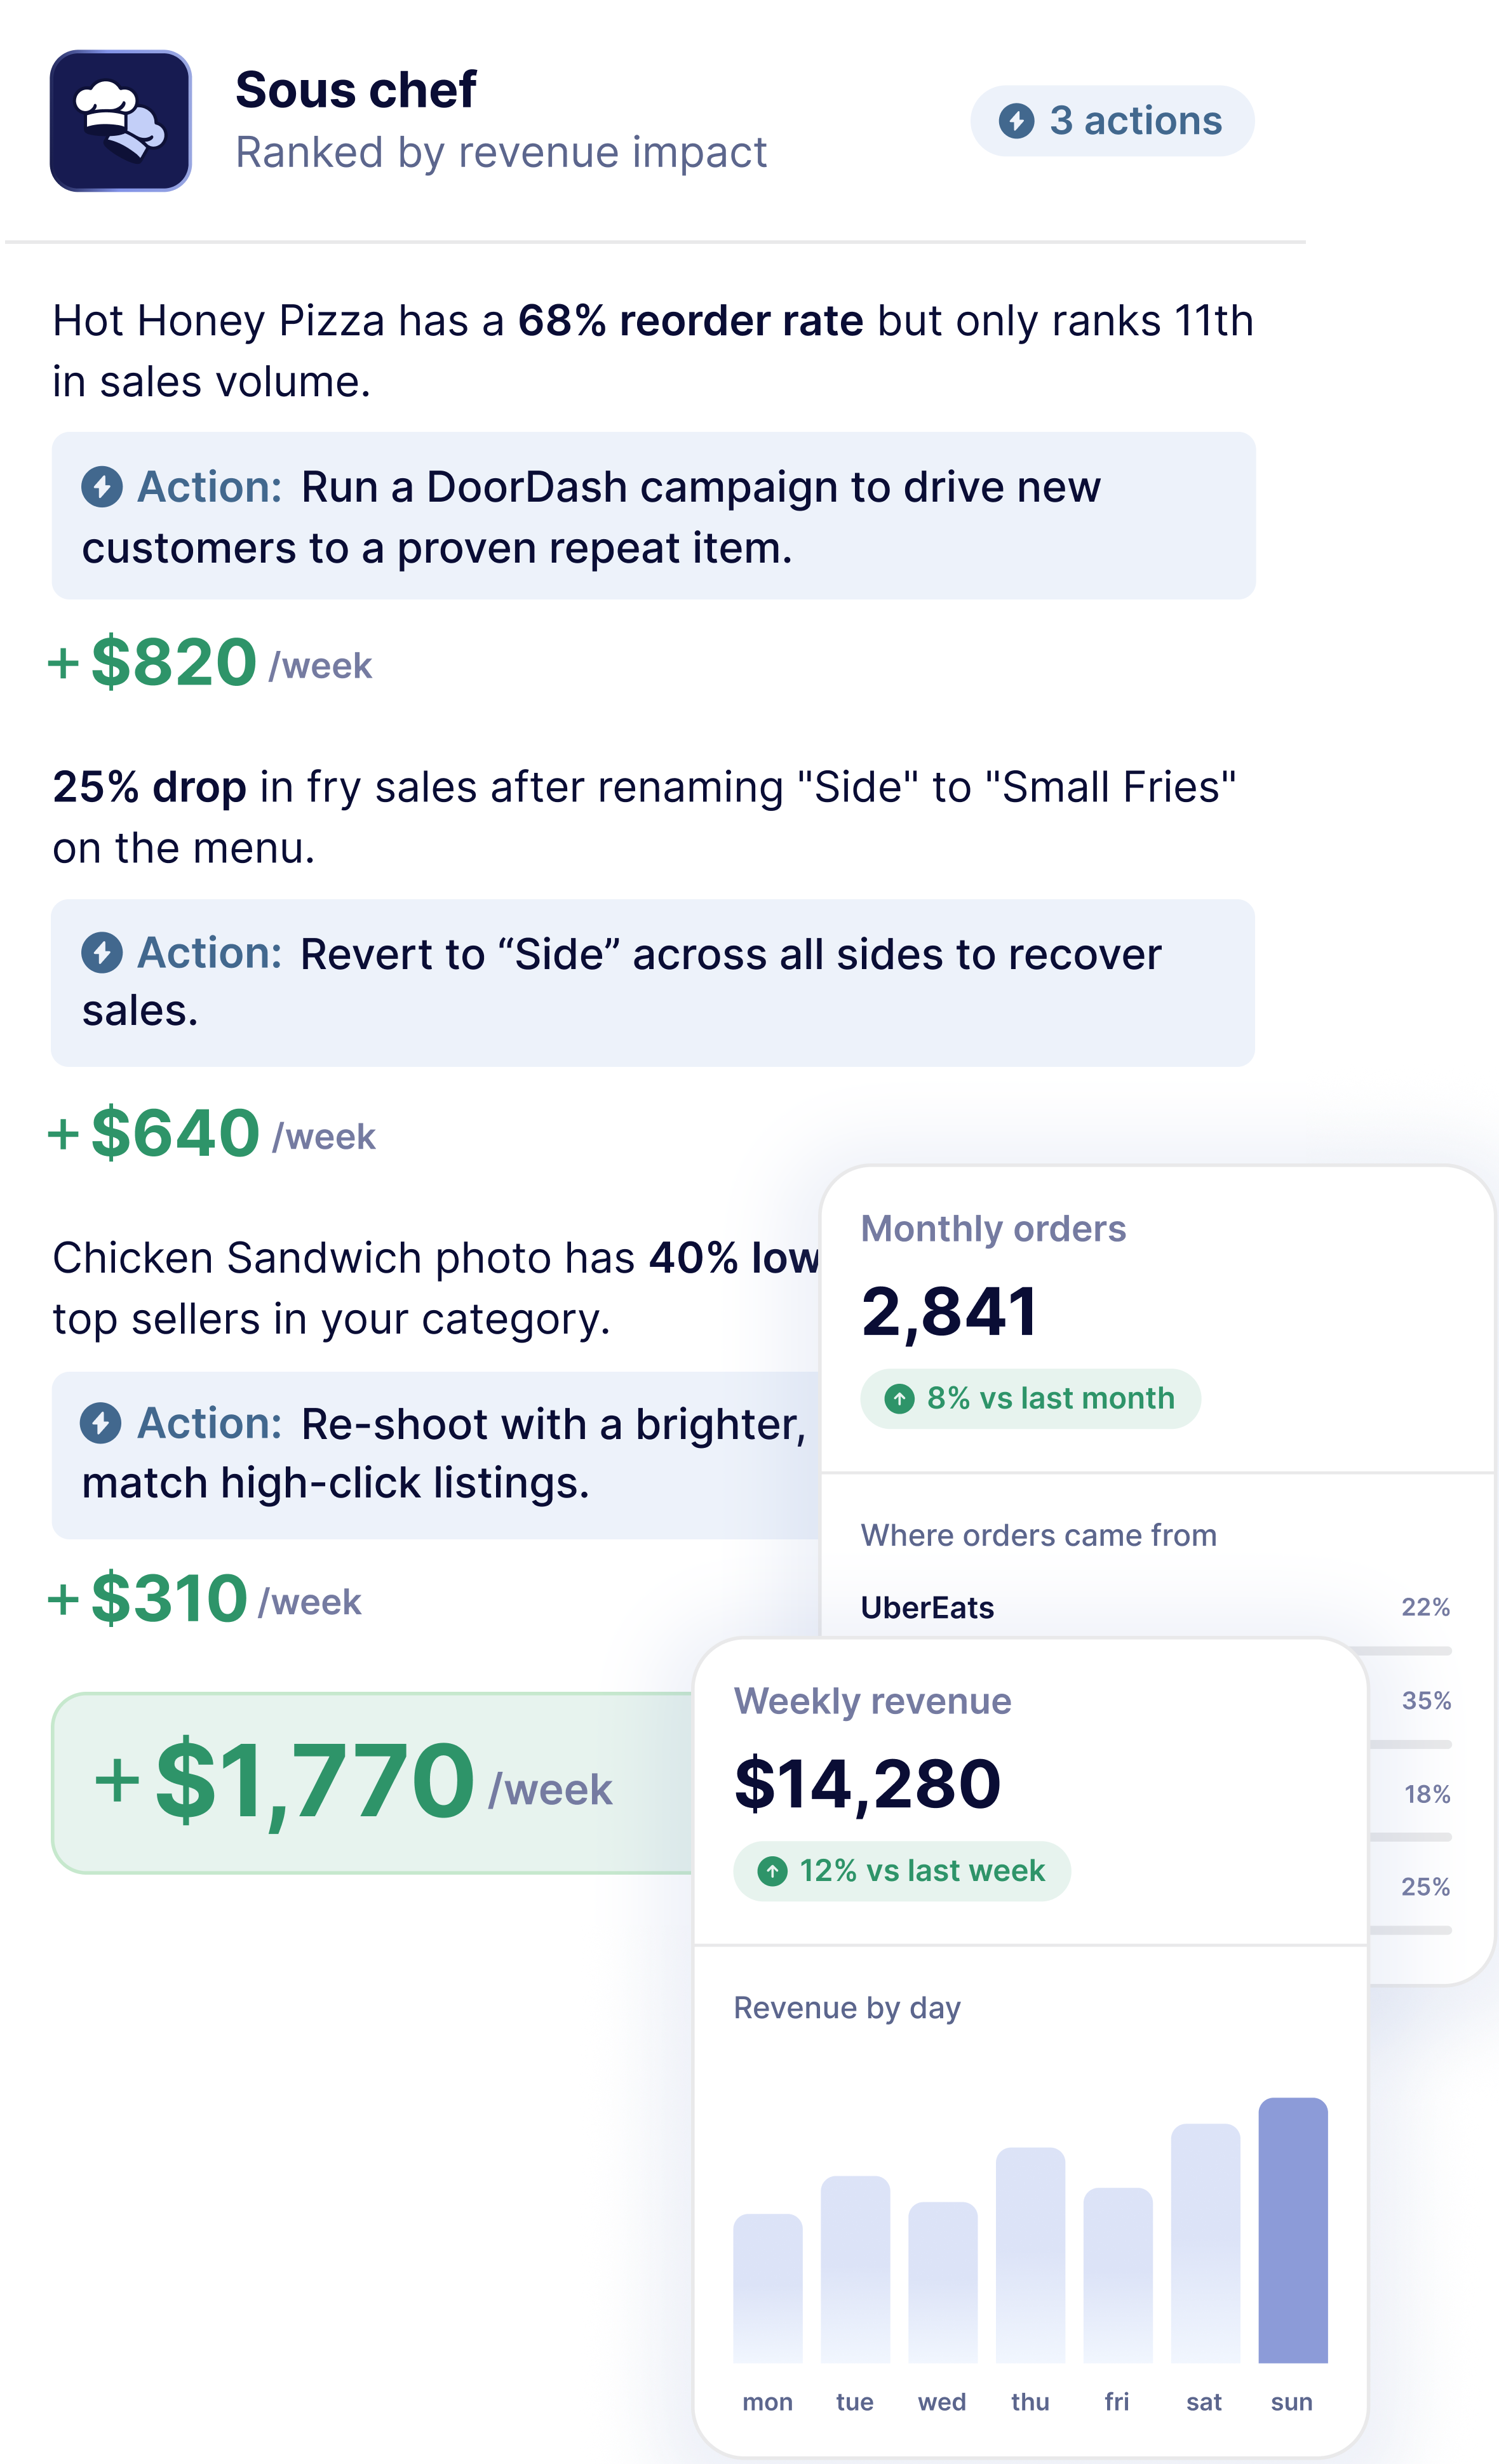
Task: Click the Sous chef hat app icon
Action: (120, 120)
